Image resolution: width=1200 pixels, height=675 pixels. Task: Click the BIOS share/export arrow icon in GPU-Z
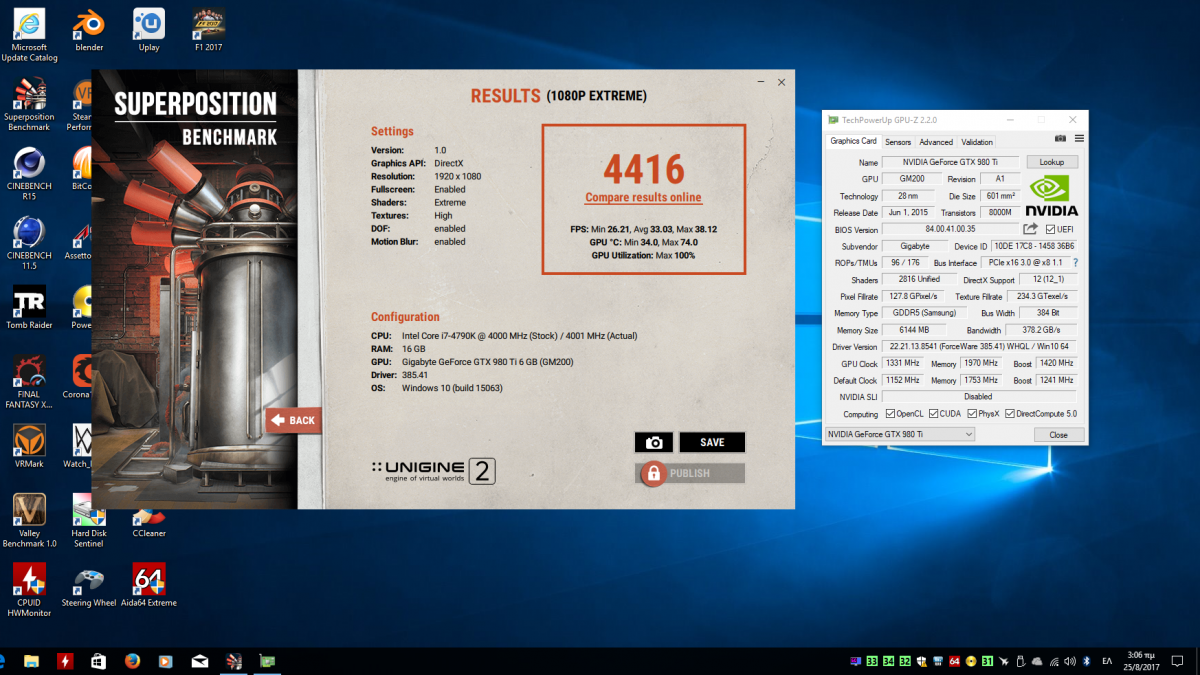tap(1030, 229)
